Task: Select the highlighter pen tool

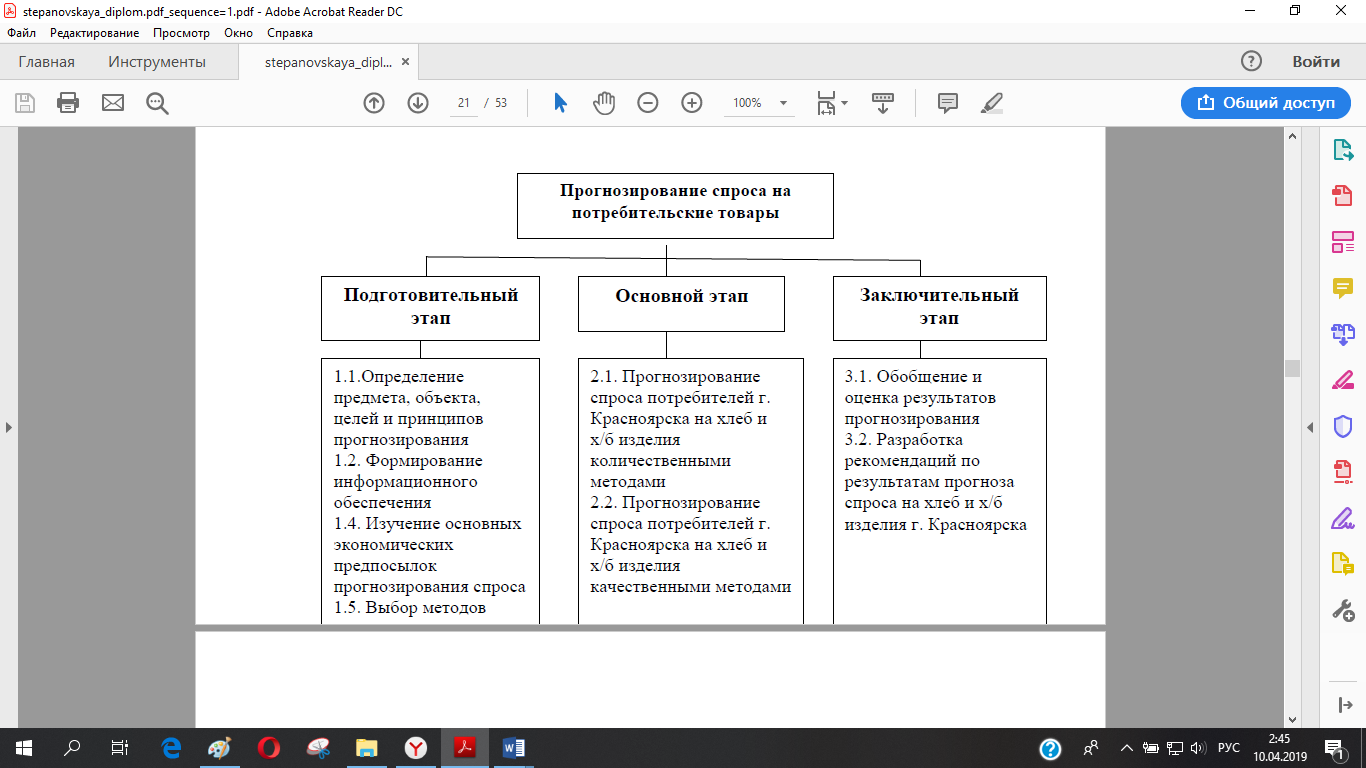Action: [x=992, y=103]
